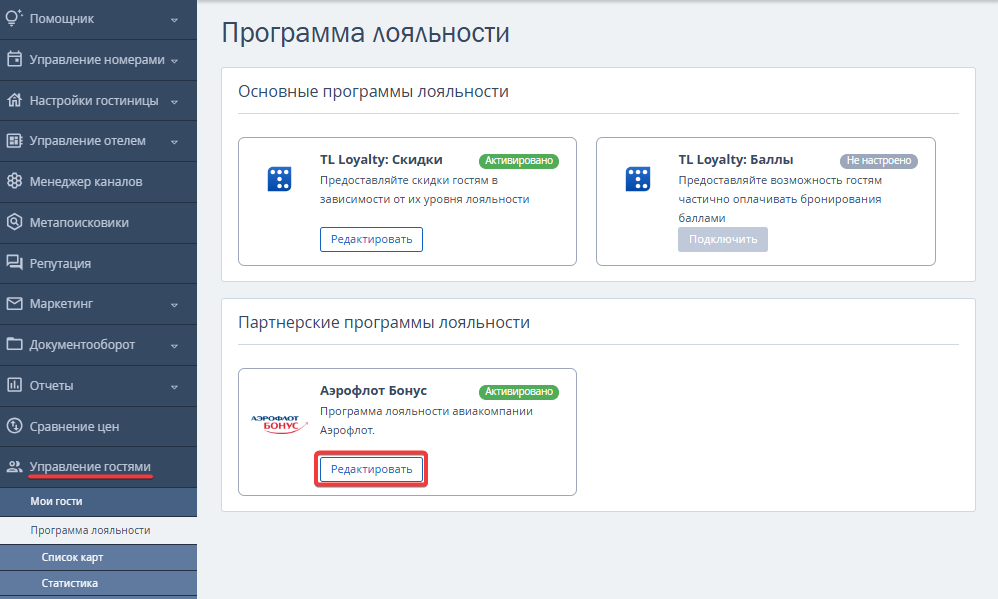Open Менеджер каналов in sidebar
Screen dimensions: 998x599
(x=98, y=181)
